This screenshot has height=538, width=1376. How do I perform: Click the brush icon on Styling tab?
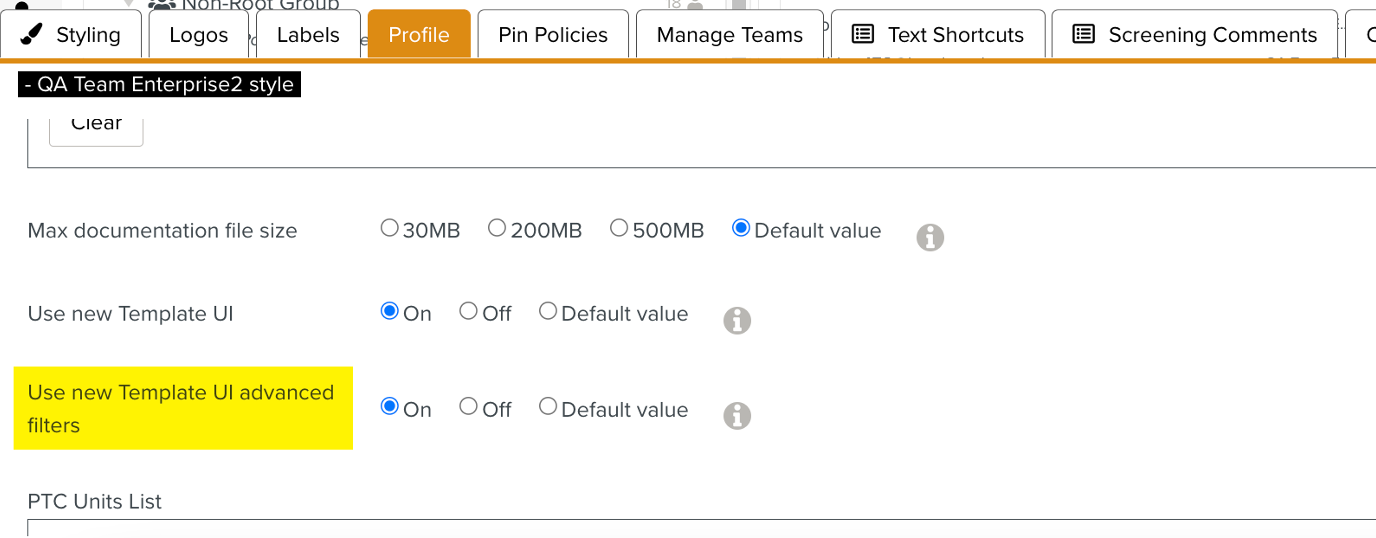[33, 35]
